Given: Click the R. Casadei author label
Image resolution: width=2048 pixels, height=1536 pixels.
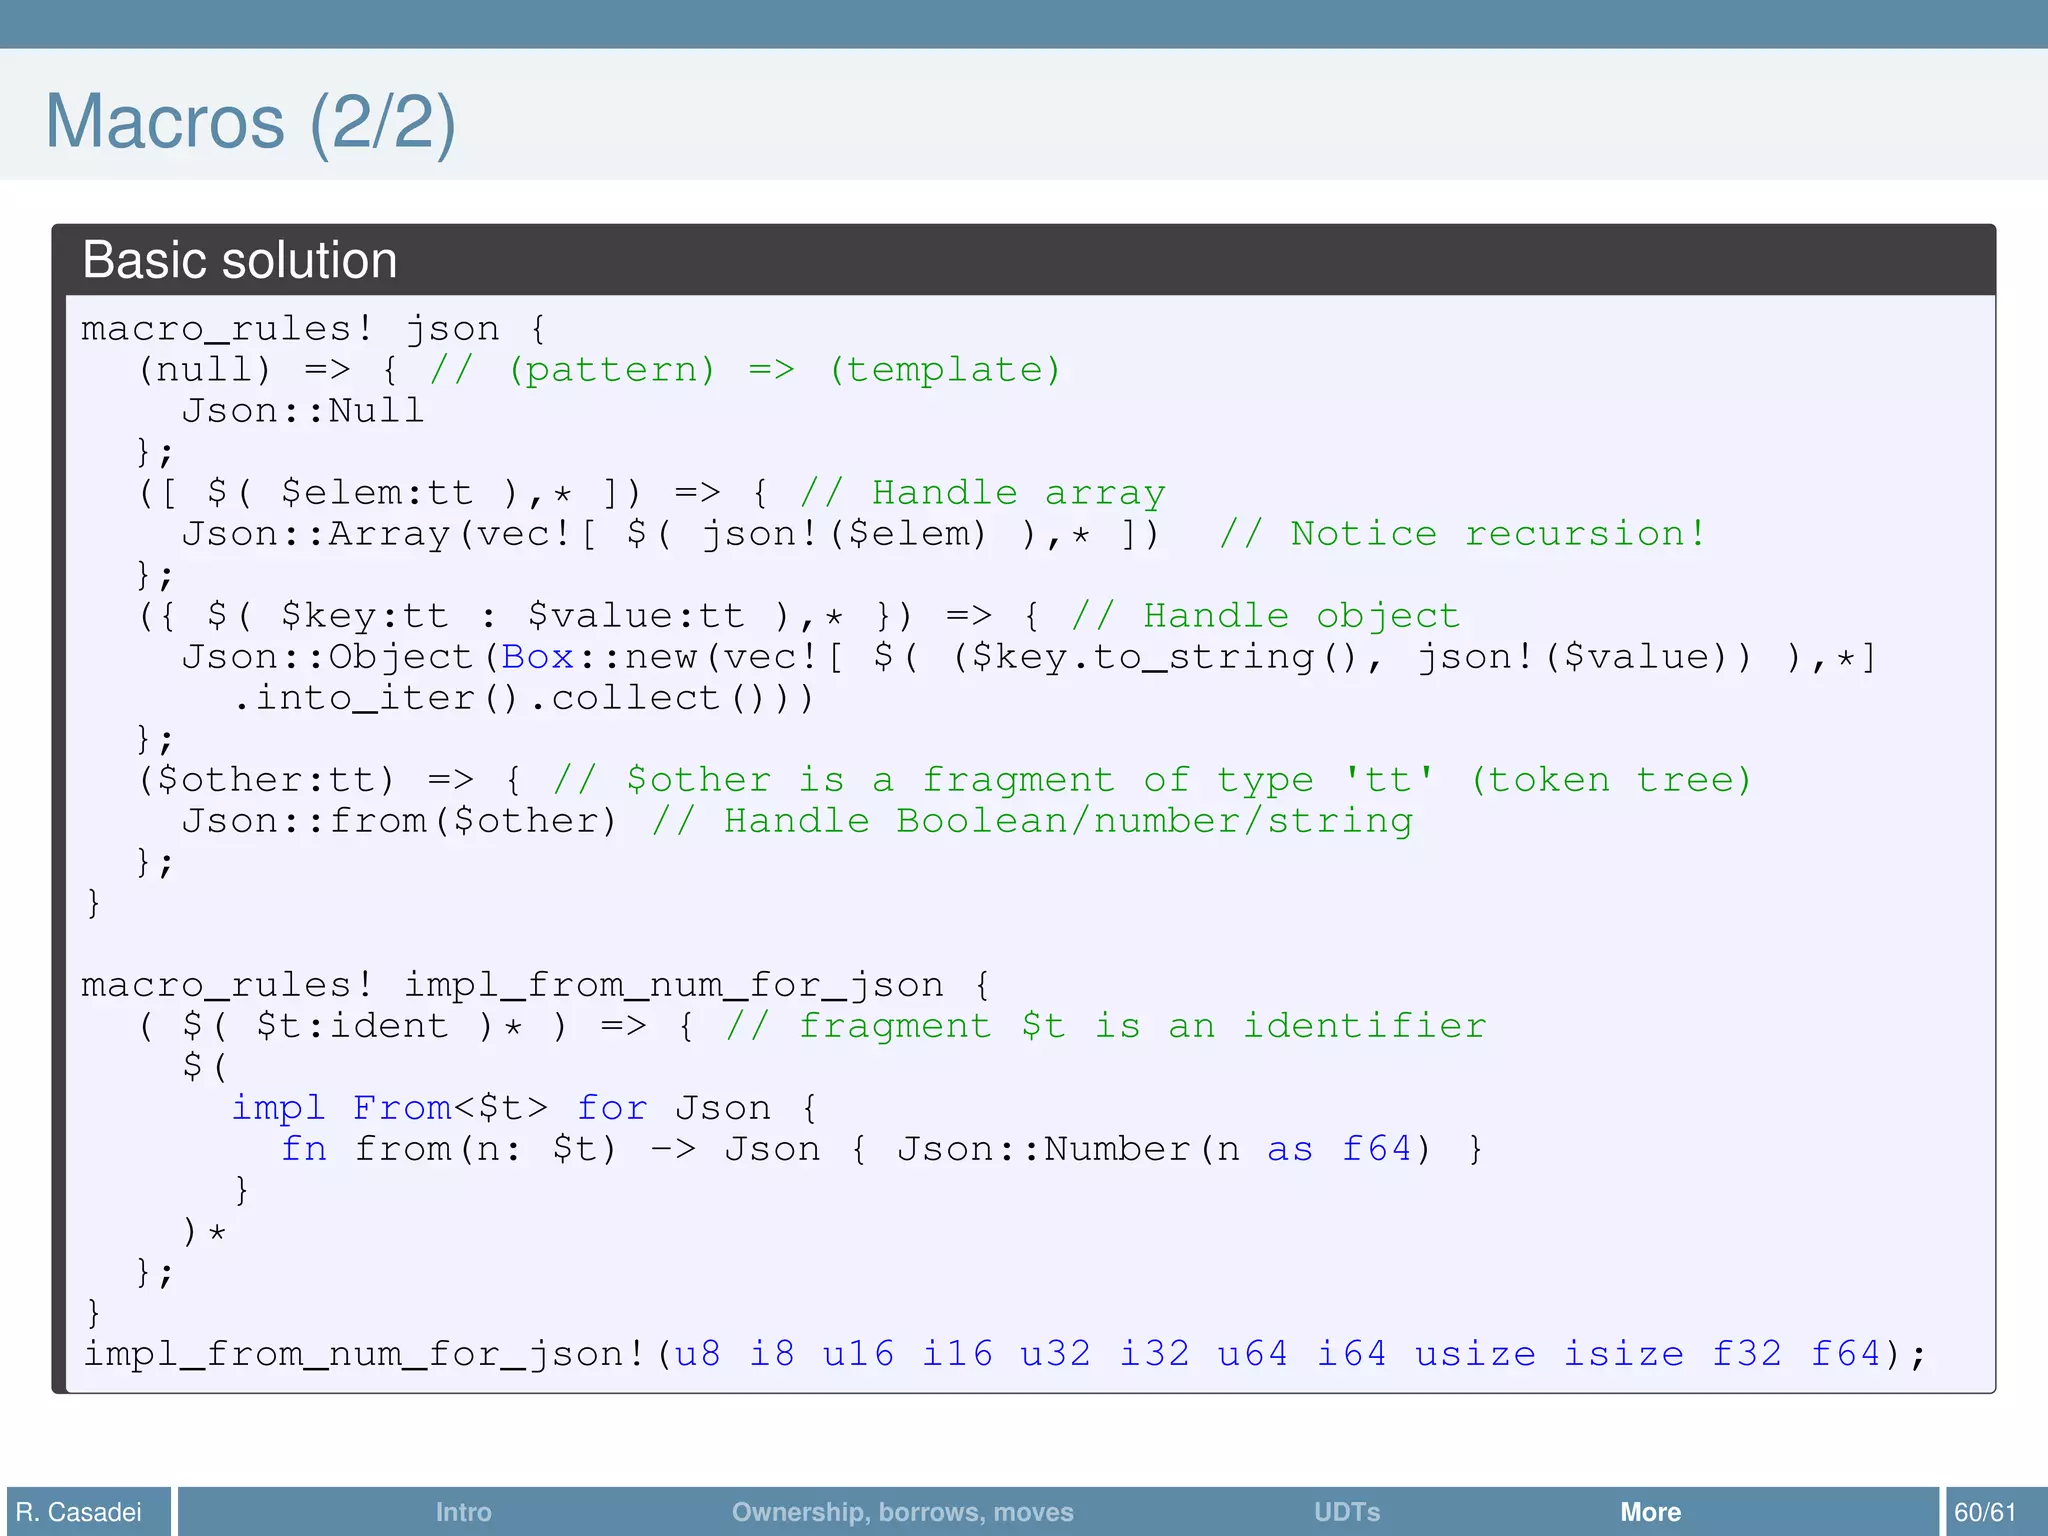Looking at the screenshot, I should tap(79, 1511).
